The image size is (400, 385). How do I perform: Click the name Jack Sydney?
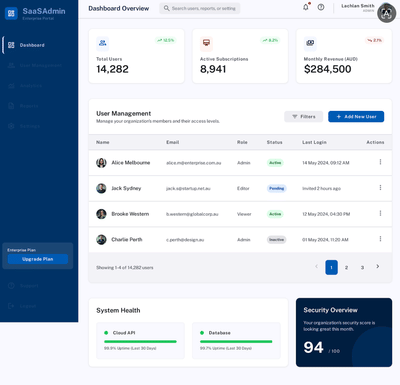coord(126,188)
